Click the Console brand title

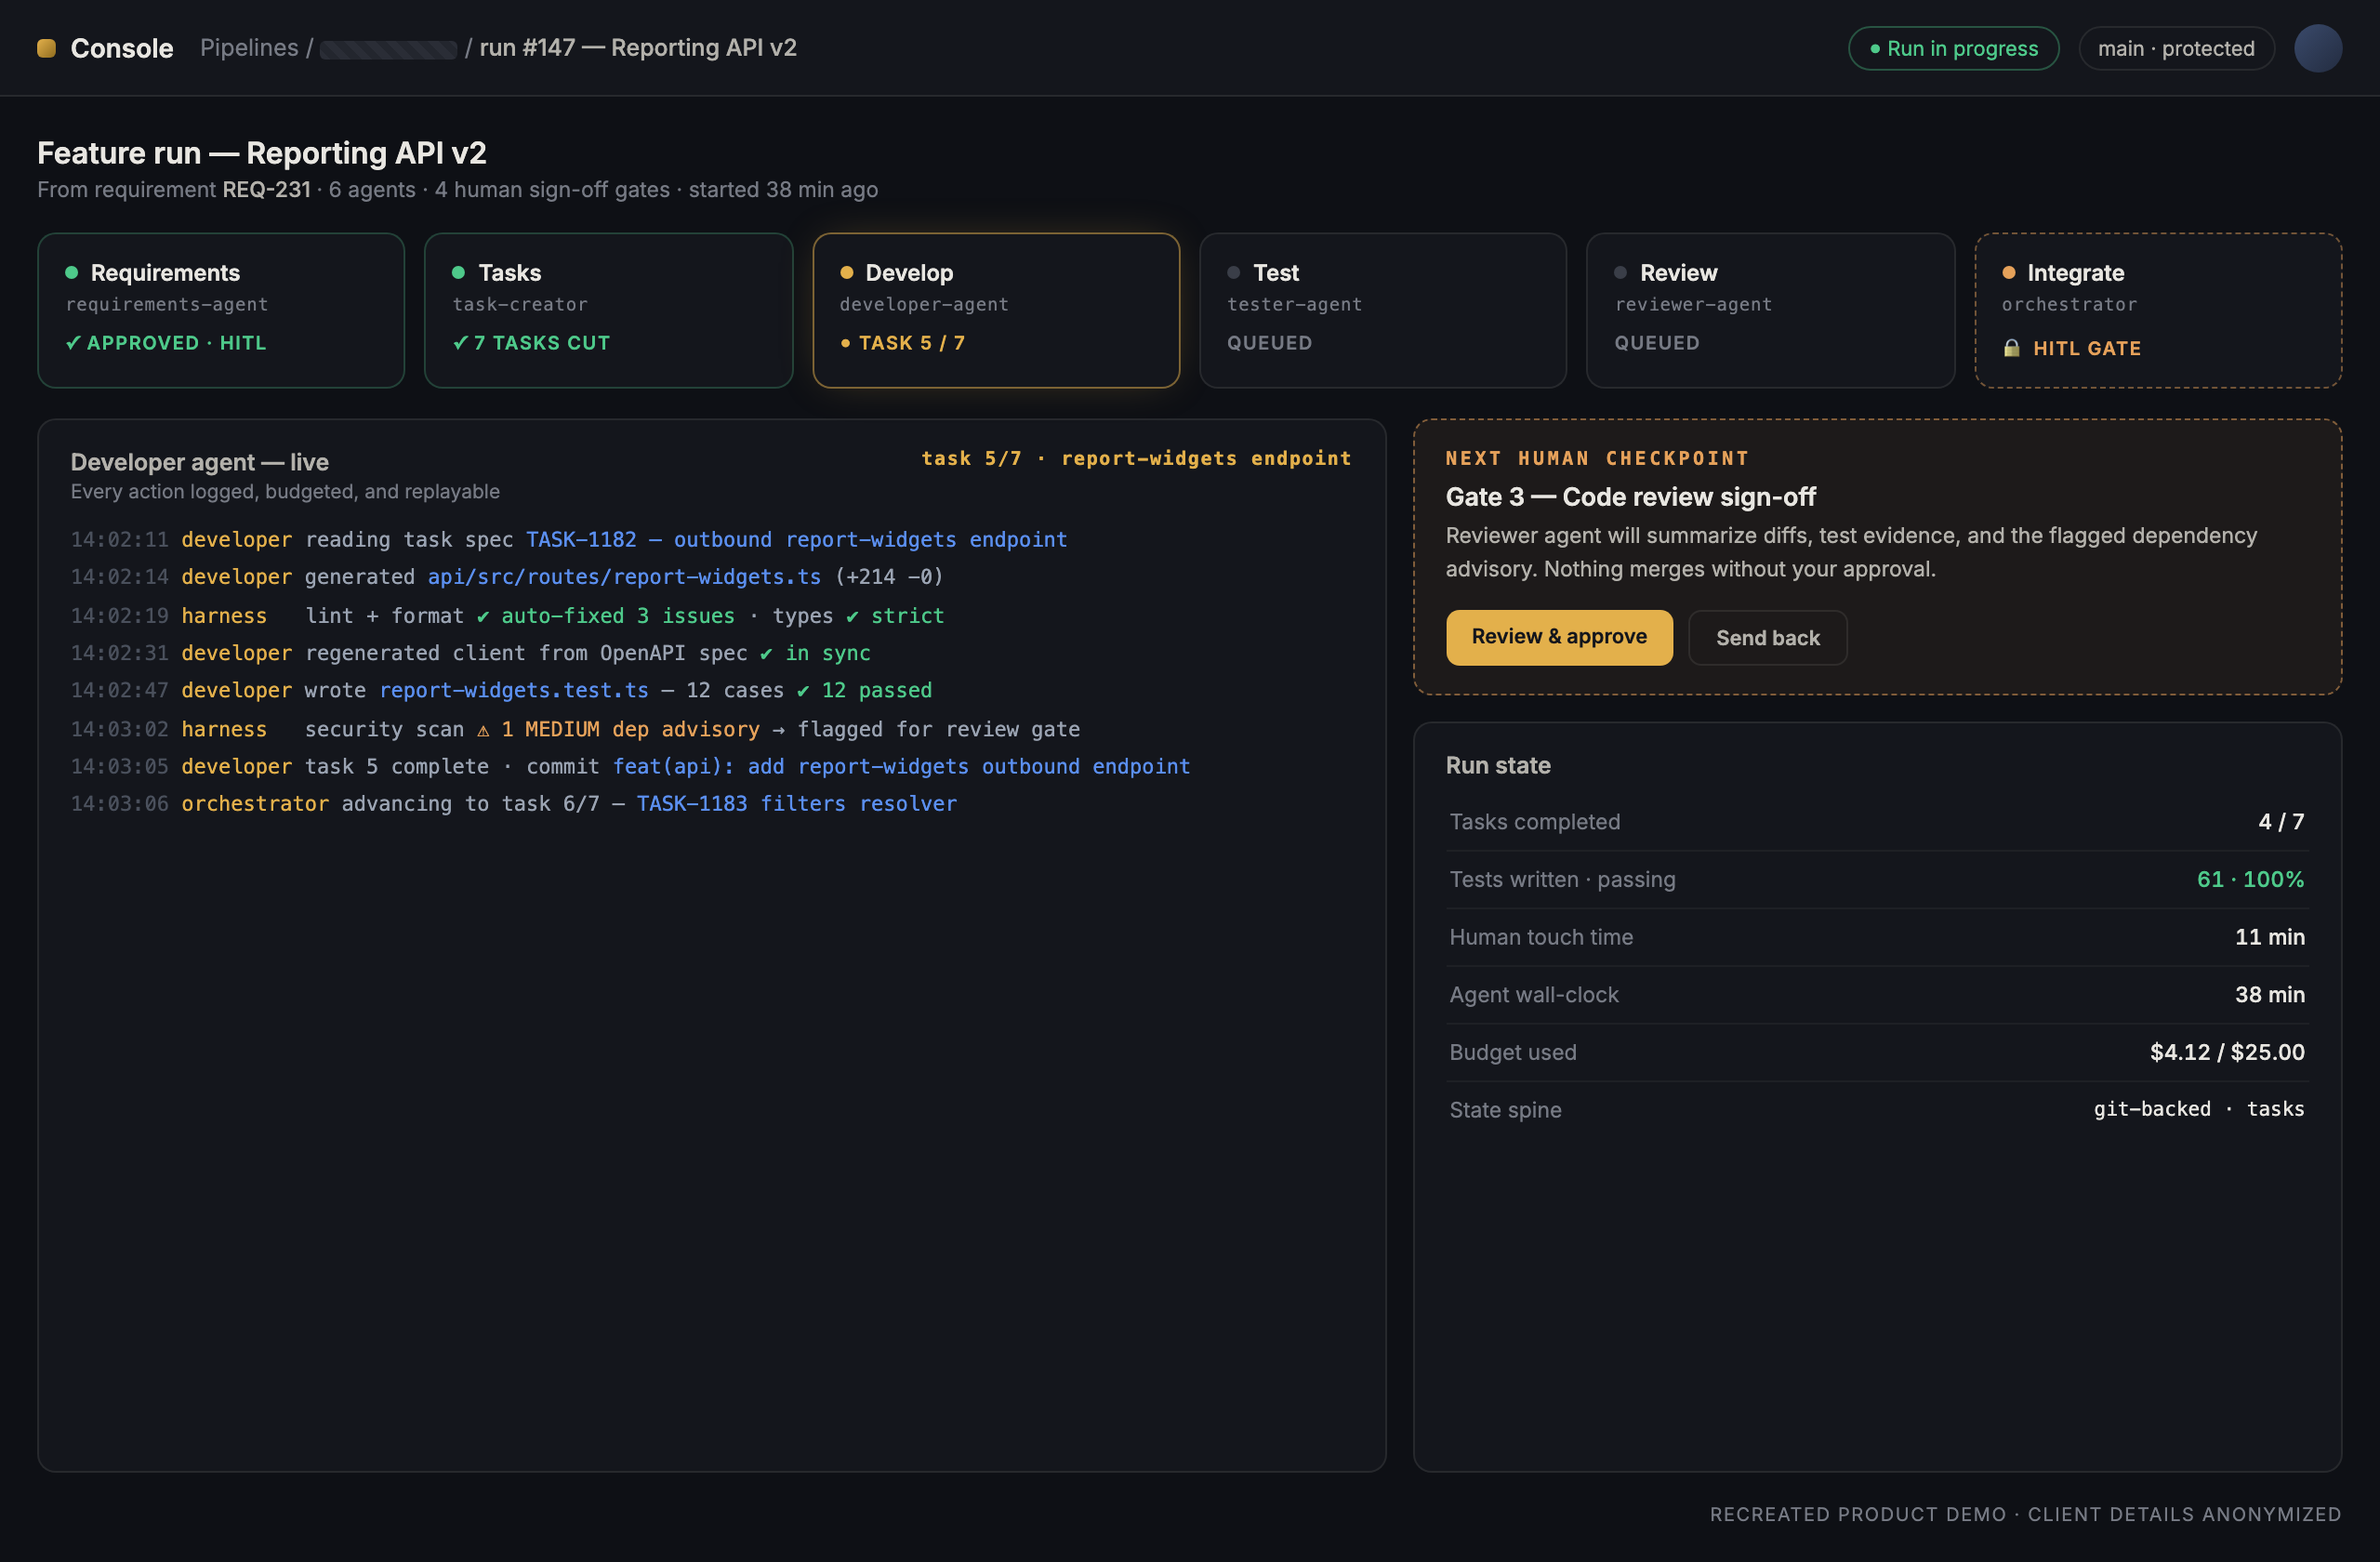pyautogui.click(x=122, y=48)
